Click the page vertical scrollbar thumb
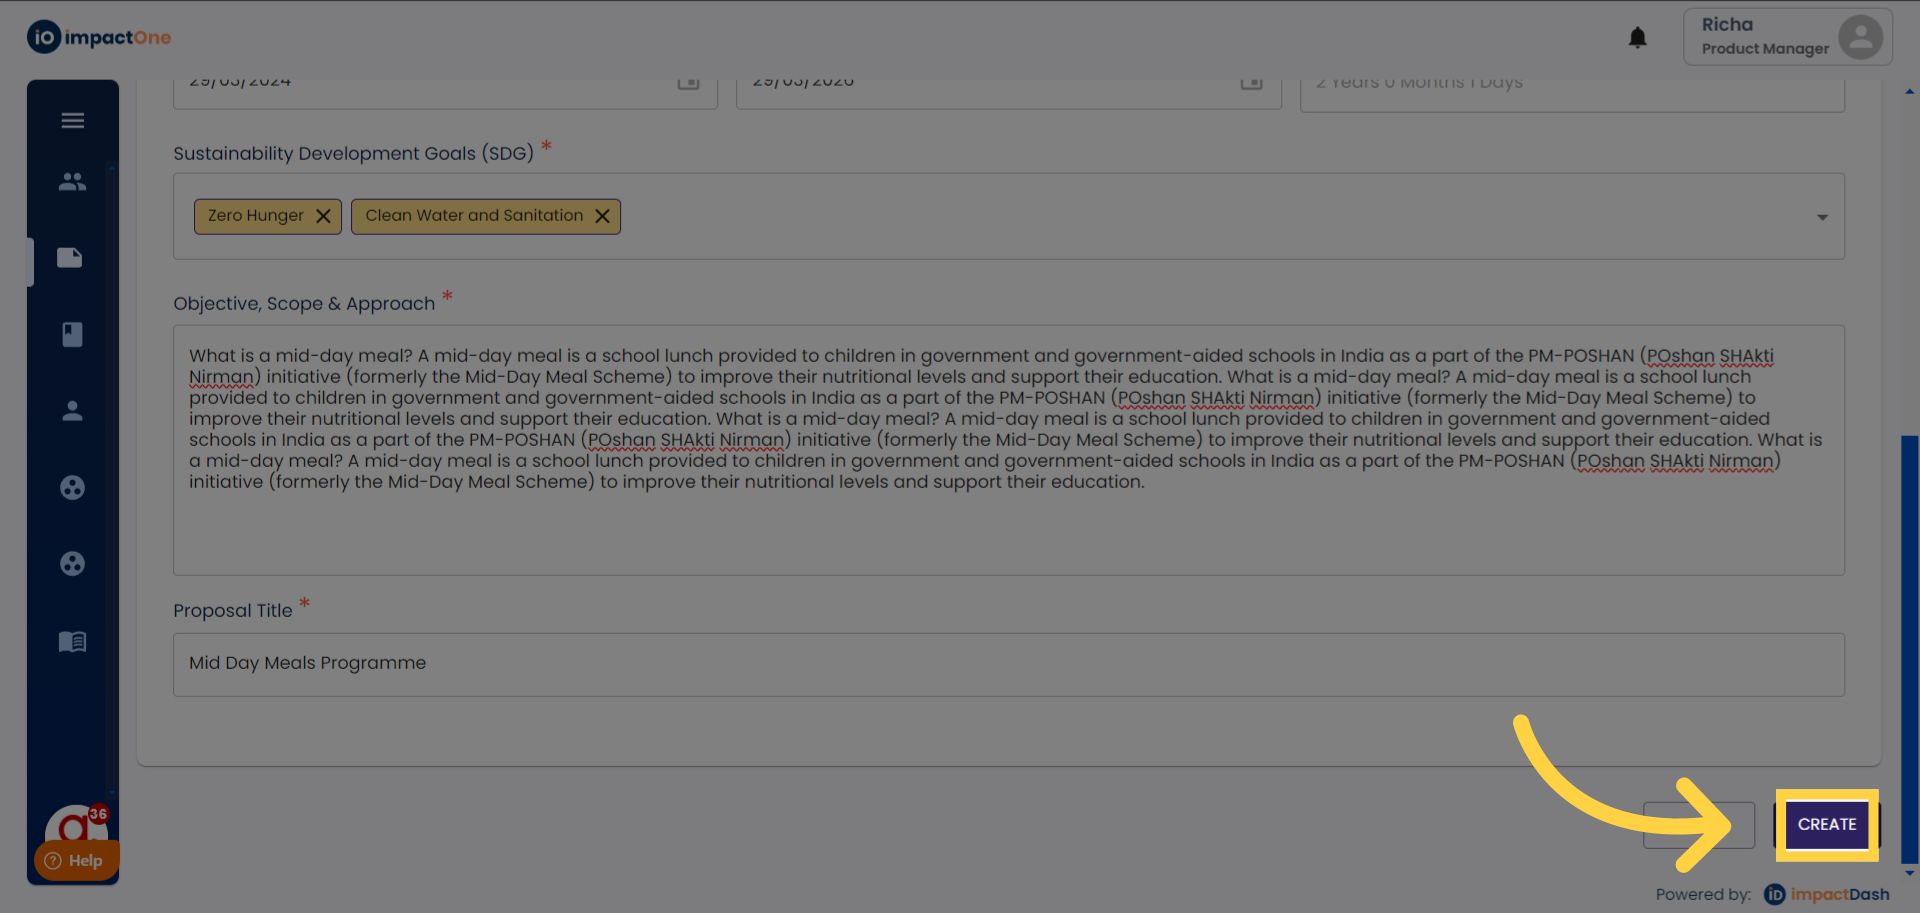 point(1910,649)
